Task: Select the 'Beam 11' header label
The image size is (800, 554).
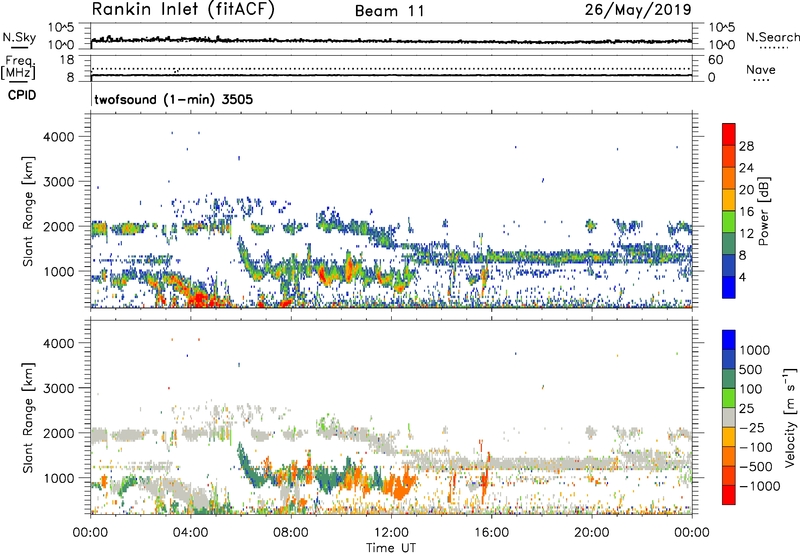Action: point(390,11)
